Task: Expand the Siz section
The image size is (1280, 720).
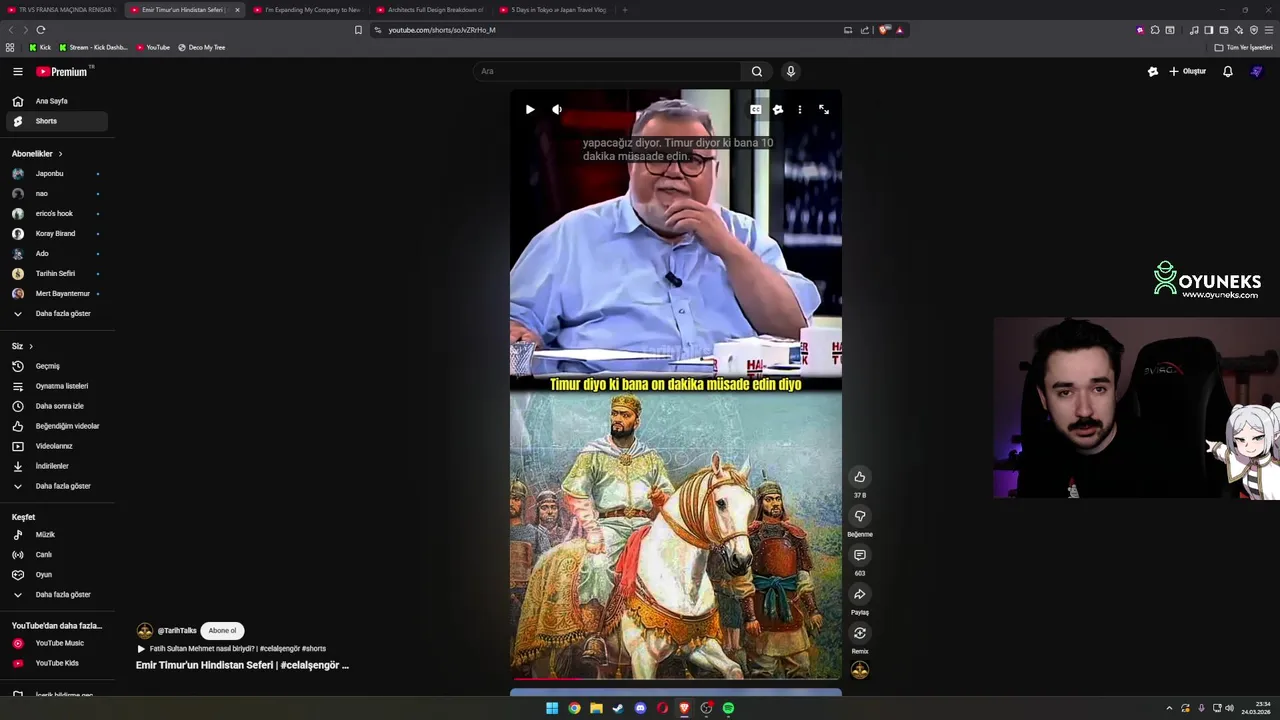Action: click(22, 346)
